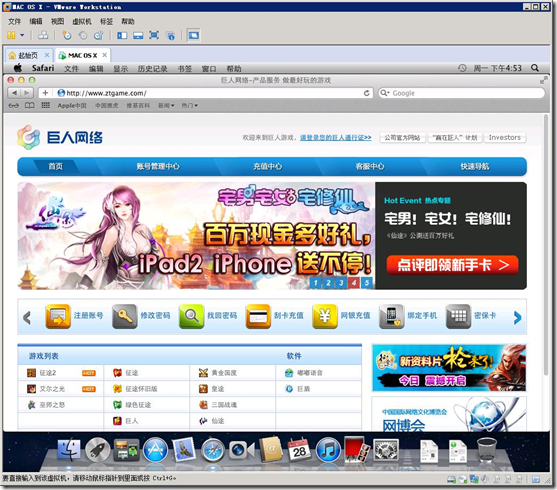Click the login link 请登录您的巨人通行证
The width and height of the screenshot is (557, 490).
[x=335, y=138]
